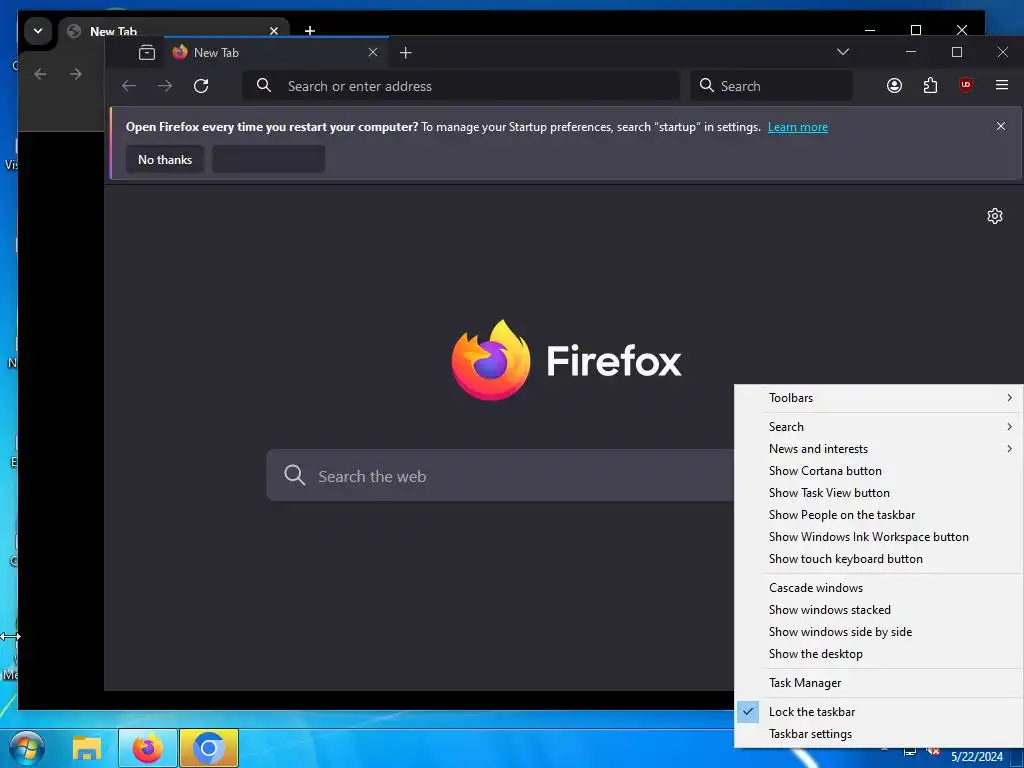The height and width of the screenshot is (768, 1024).
Task: Open the List all tabs dropdown
Action: click(843, 52)
